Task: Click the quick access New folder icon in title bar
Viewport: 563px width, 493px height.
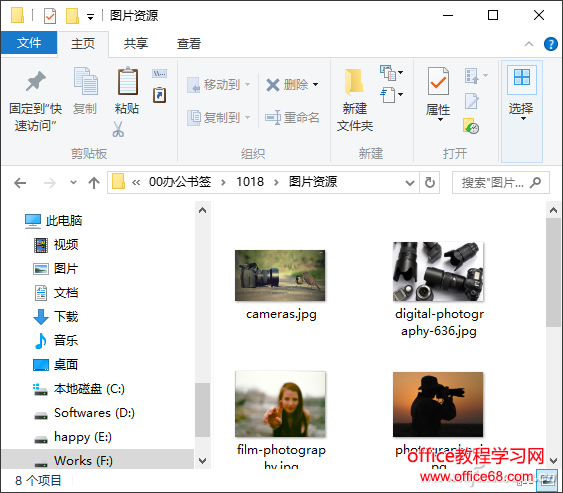Action: [x=72, y=16]
